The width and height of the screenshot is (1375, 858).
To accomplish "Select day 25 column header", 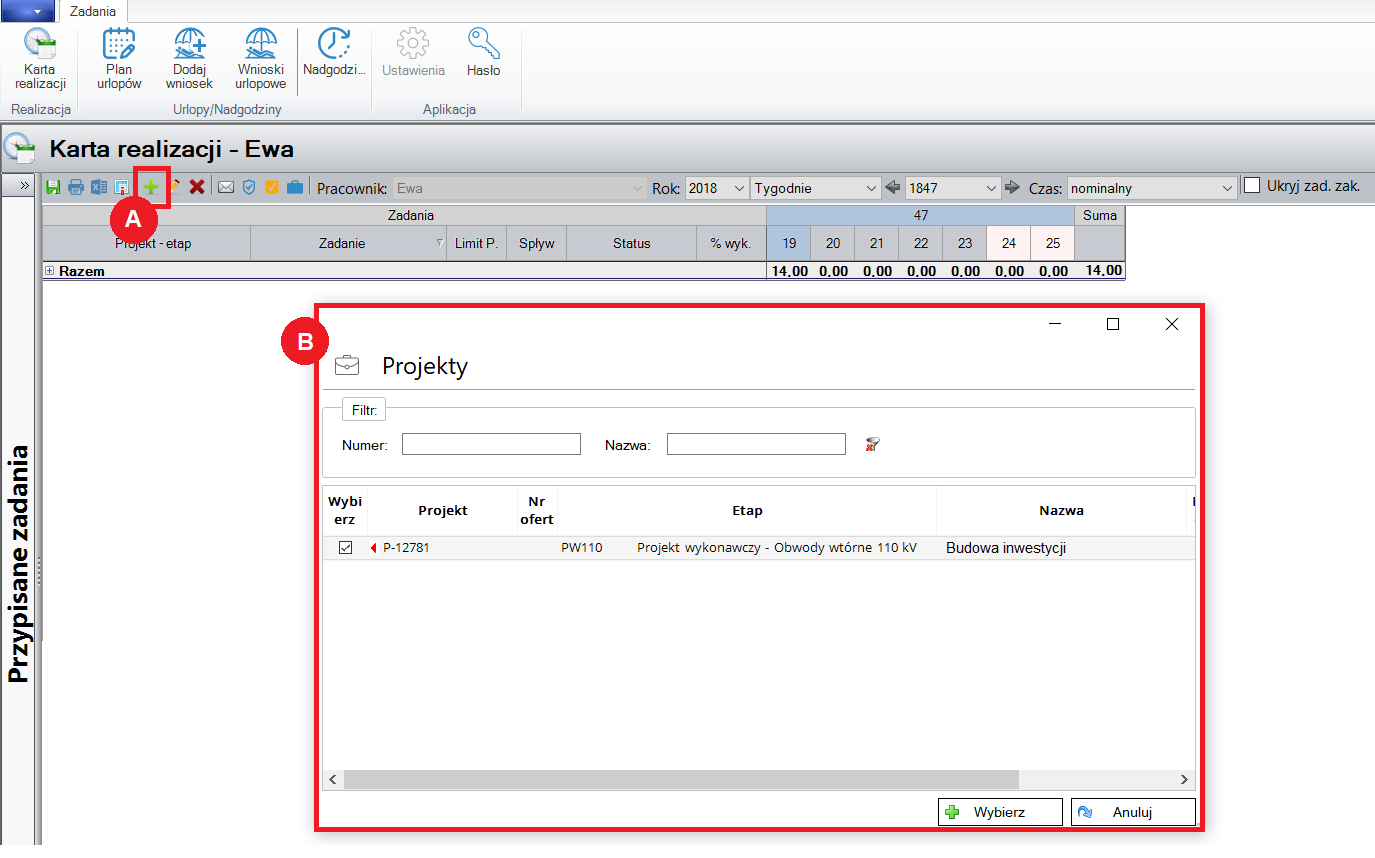I will pyautogui.click(x=1052, y=243).
